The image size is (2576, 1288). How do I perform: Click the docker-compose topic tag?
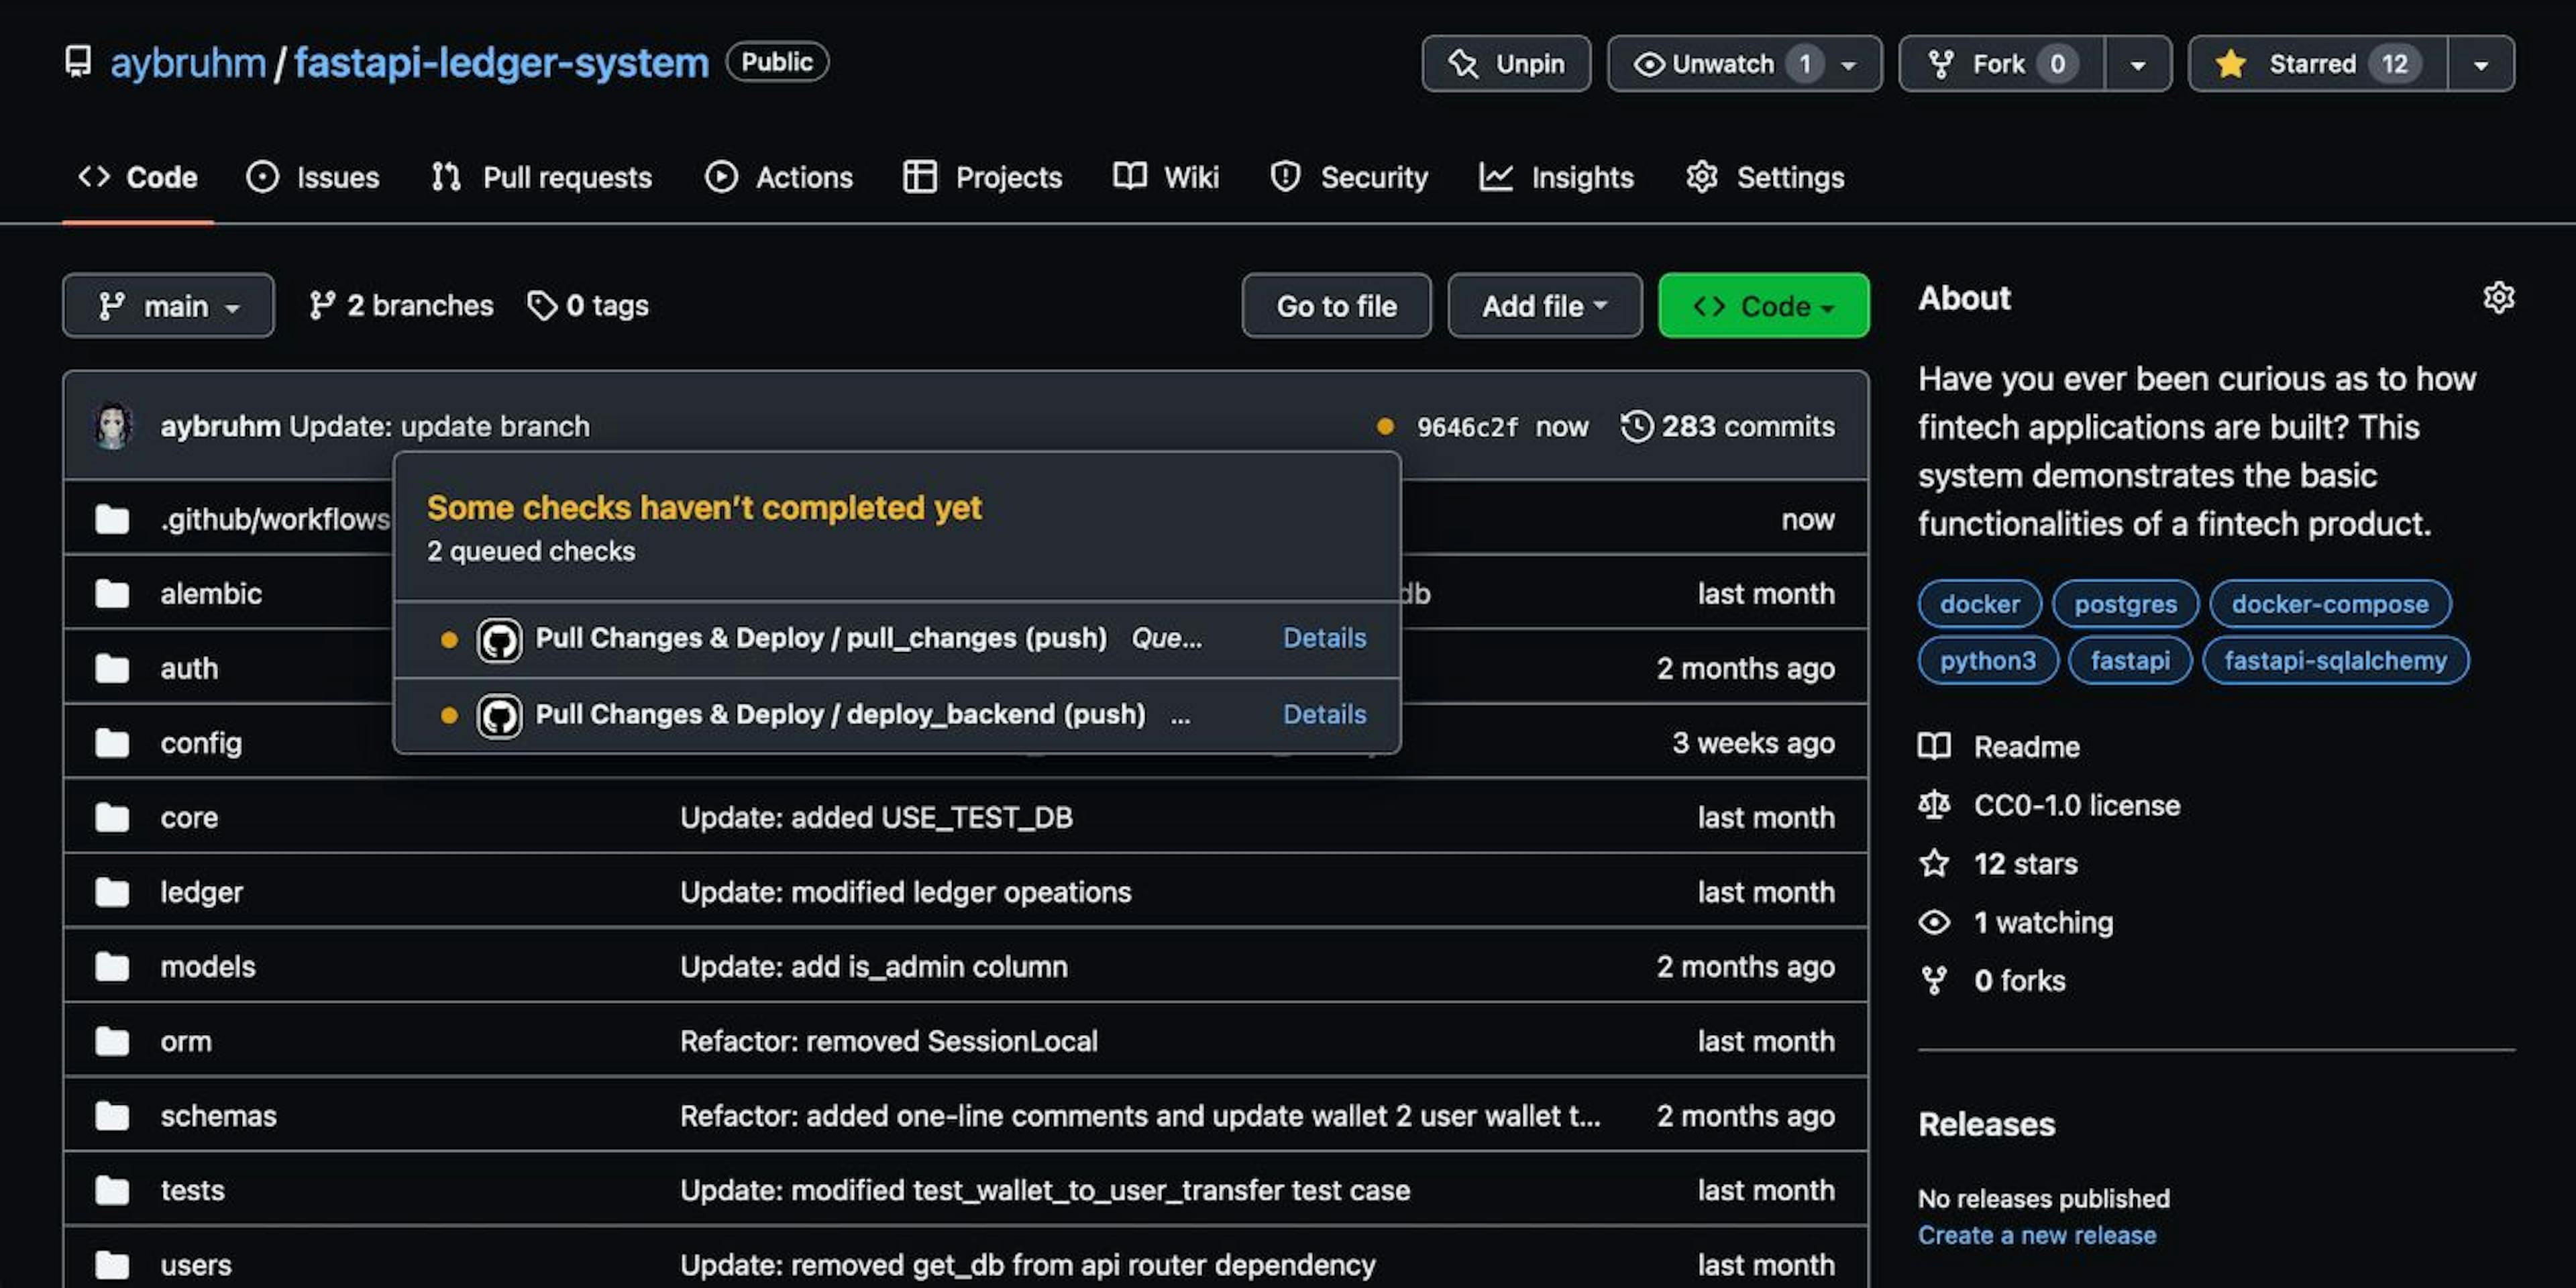2330,604
